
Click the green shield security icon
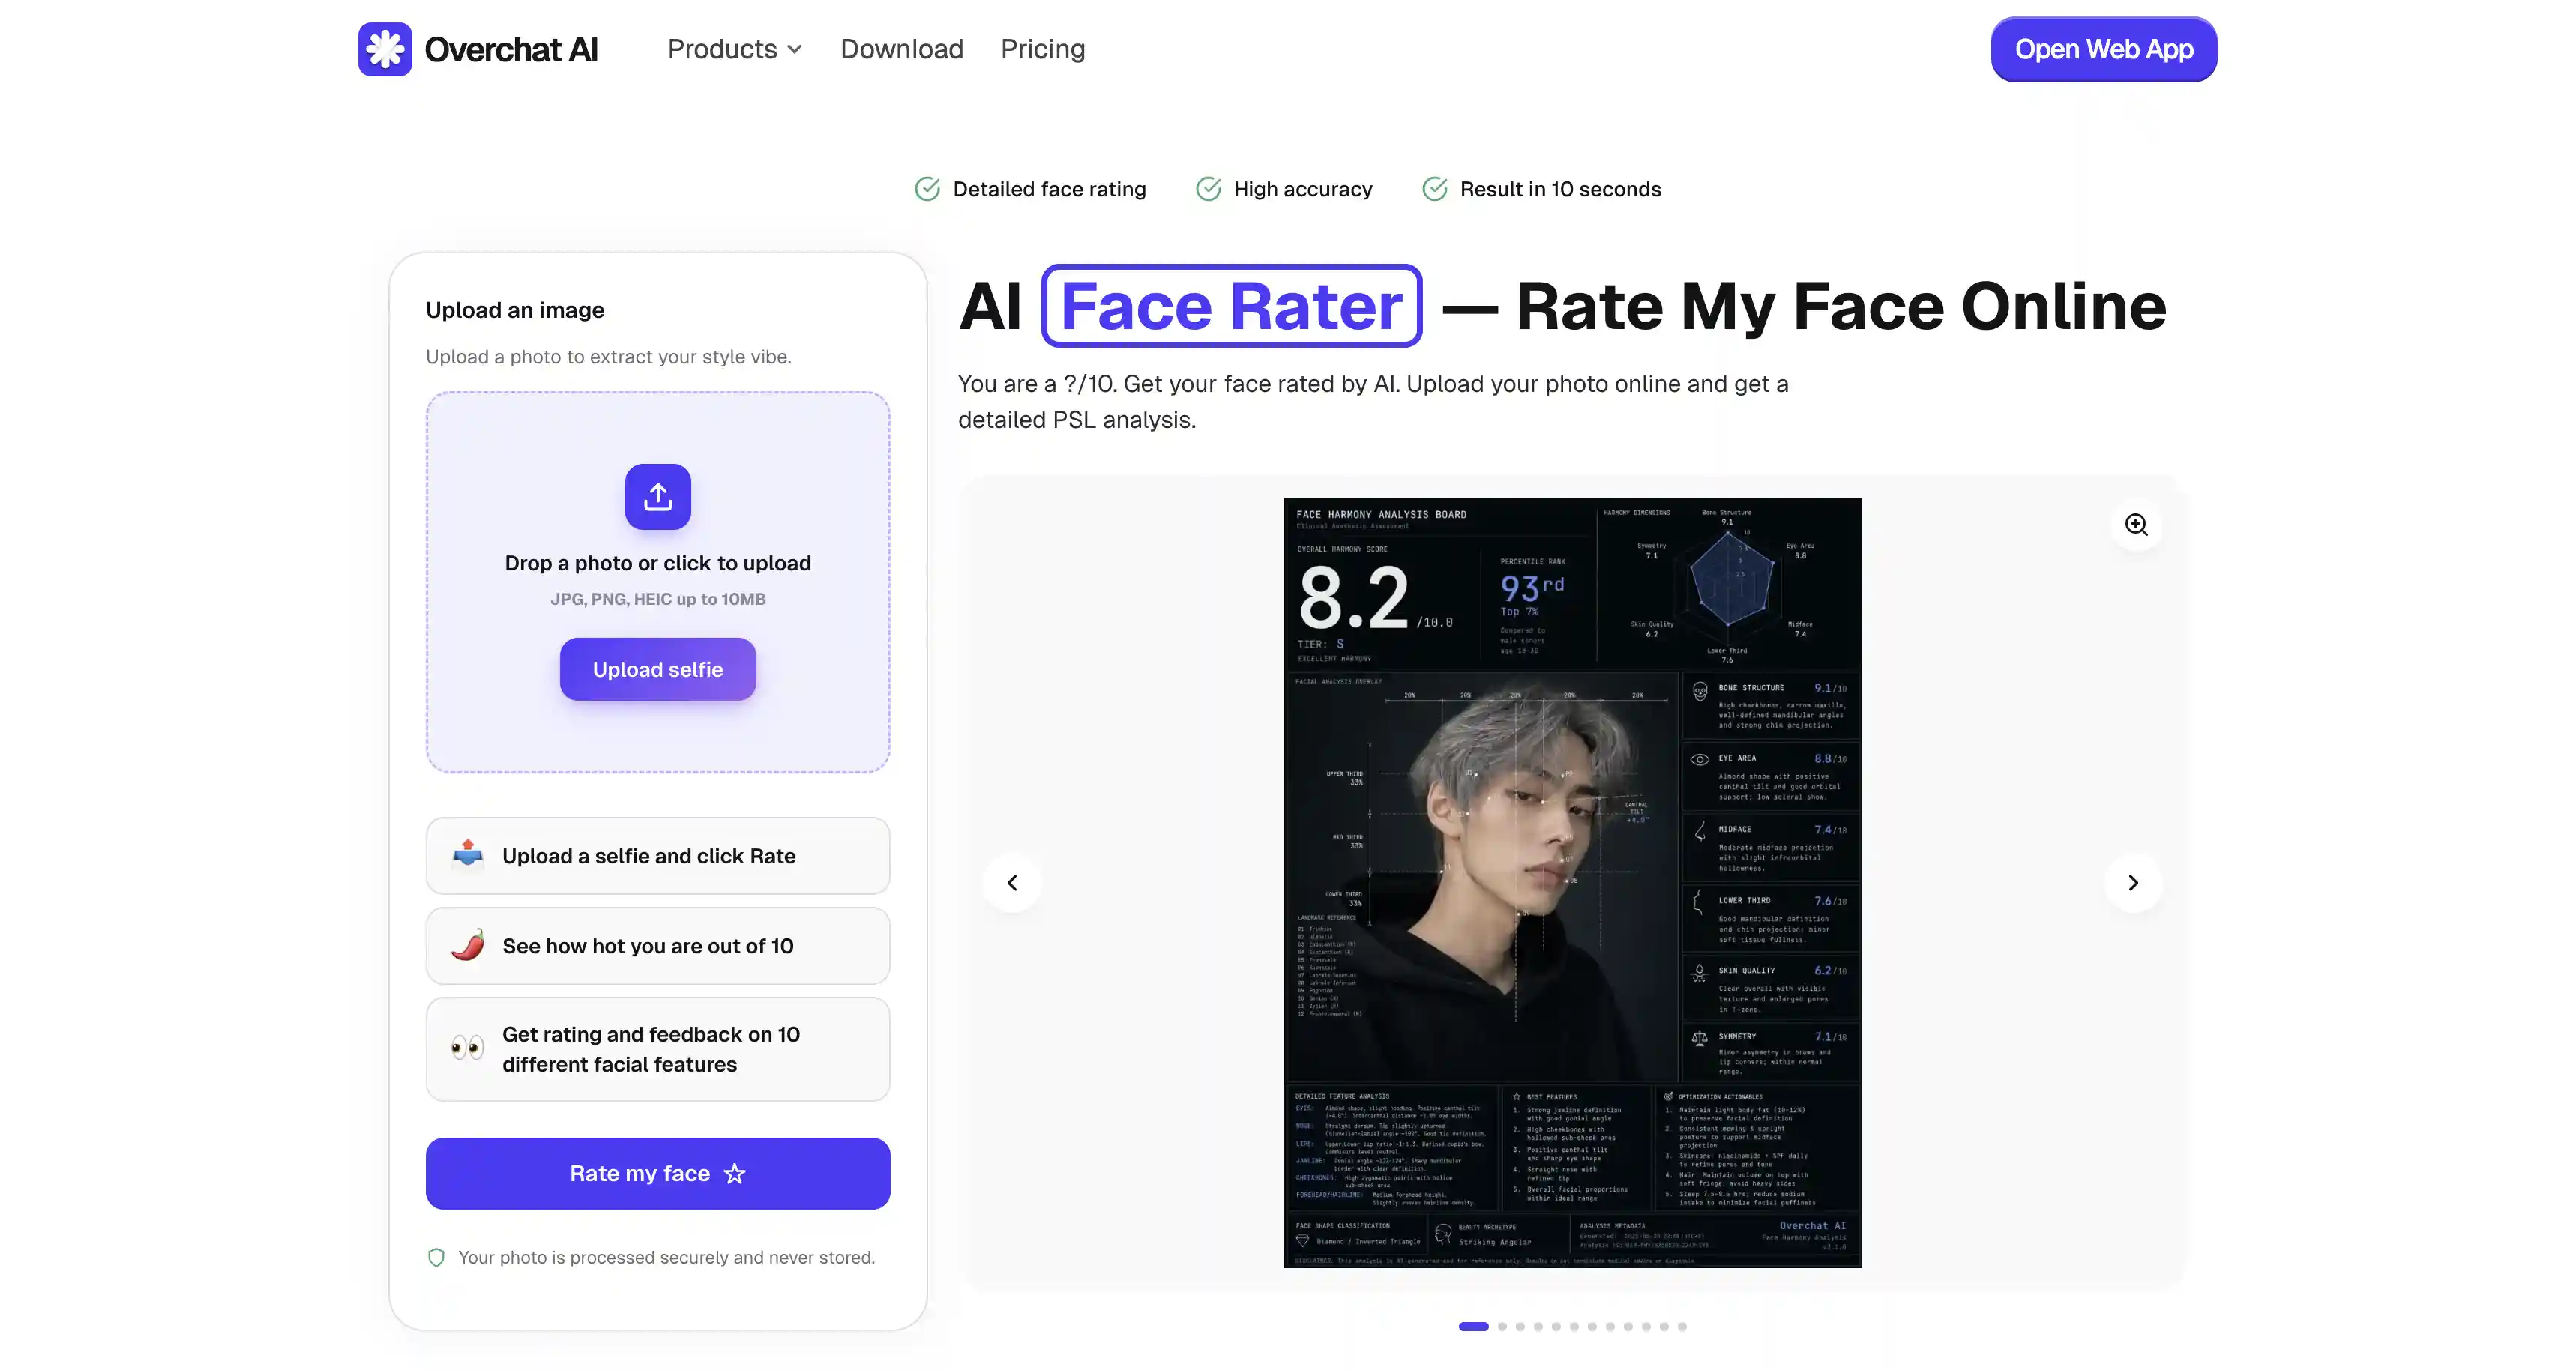(x=436, y=1257)
